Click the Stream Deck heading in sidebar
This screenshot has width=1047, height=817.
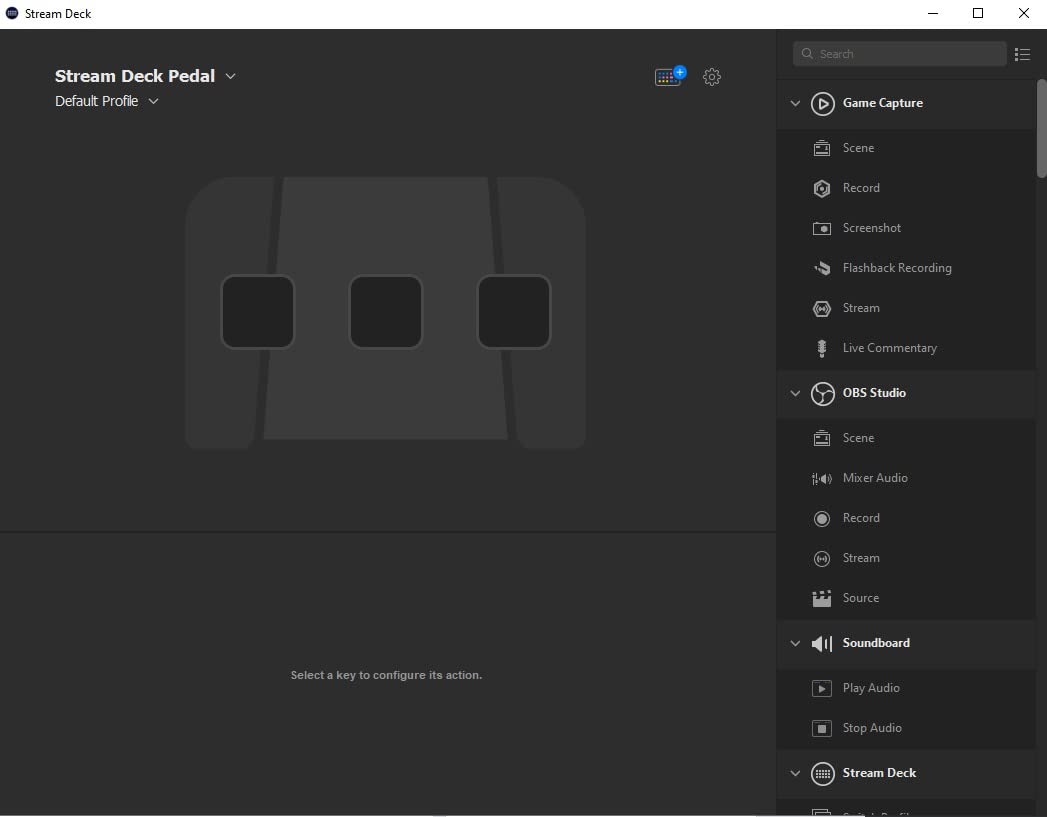pyautogui.click(x=879, y=773)
